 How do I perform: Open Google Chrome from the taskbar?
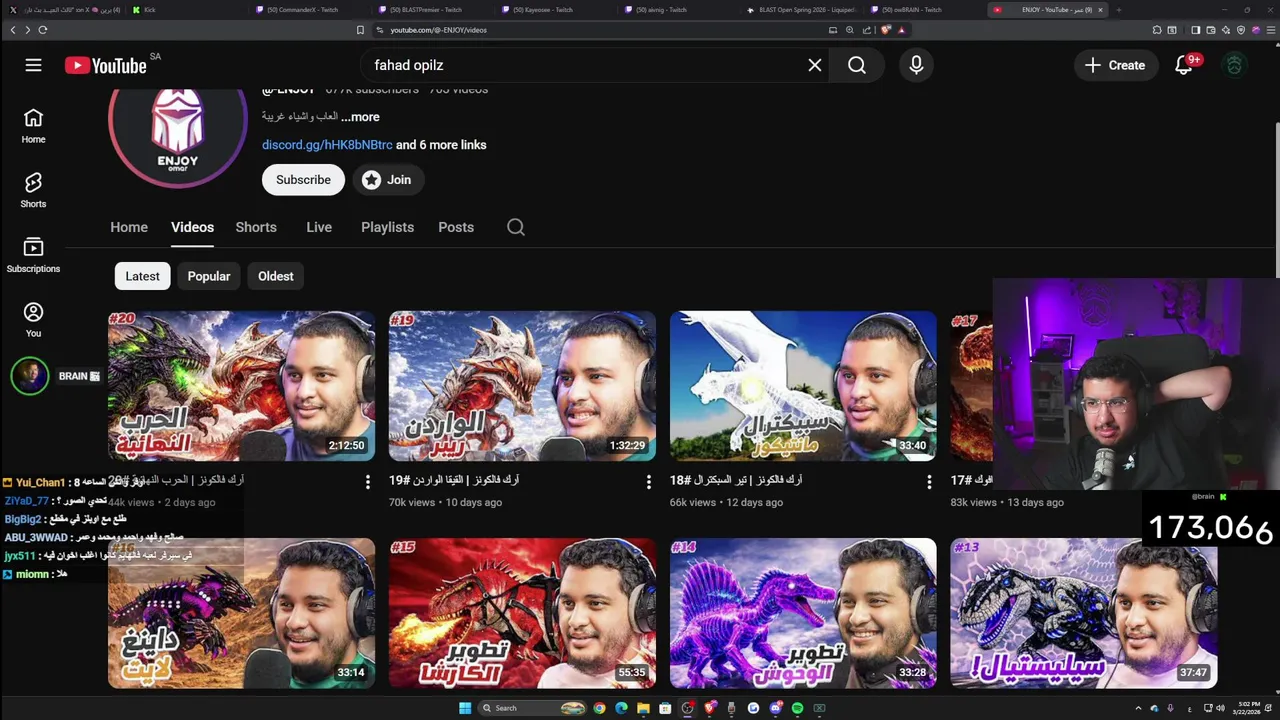599,708
